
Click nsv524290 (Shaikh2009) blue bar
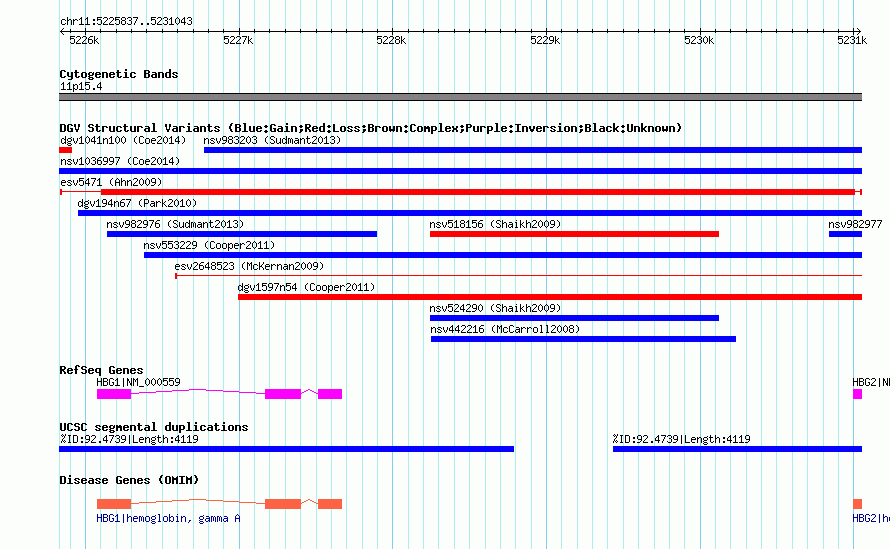pos(574,318)
